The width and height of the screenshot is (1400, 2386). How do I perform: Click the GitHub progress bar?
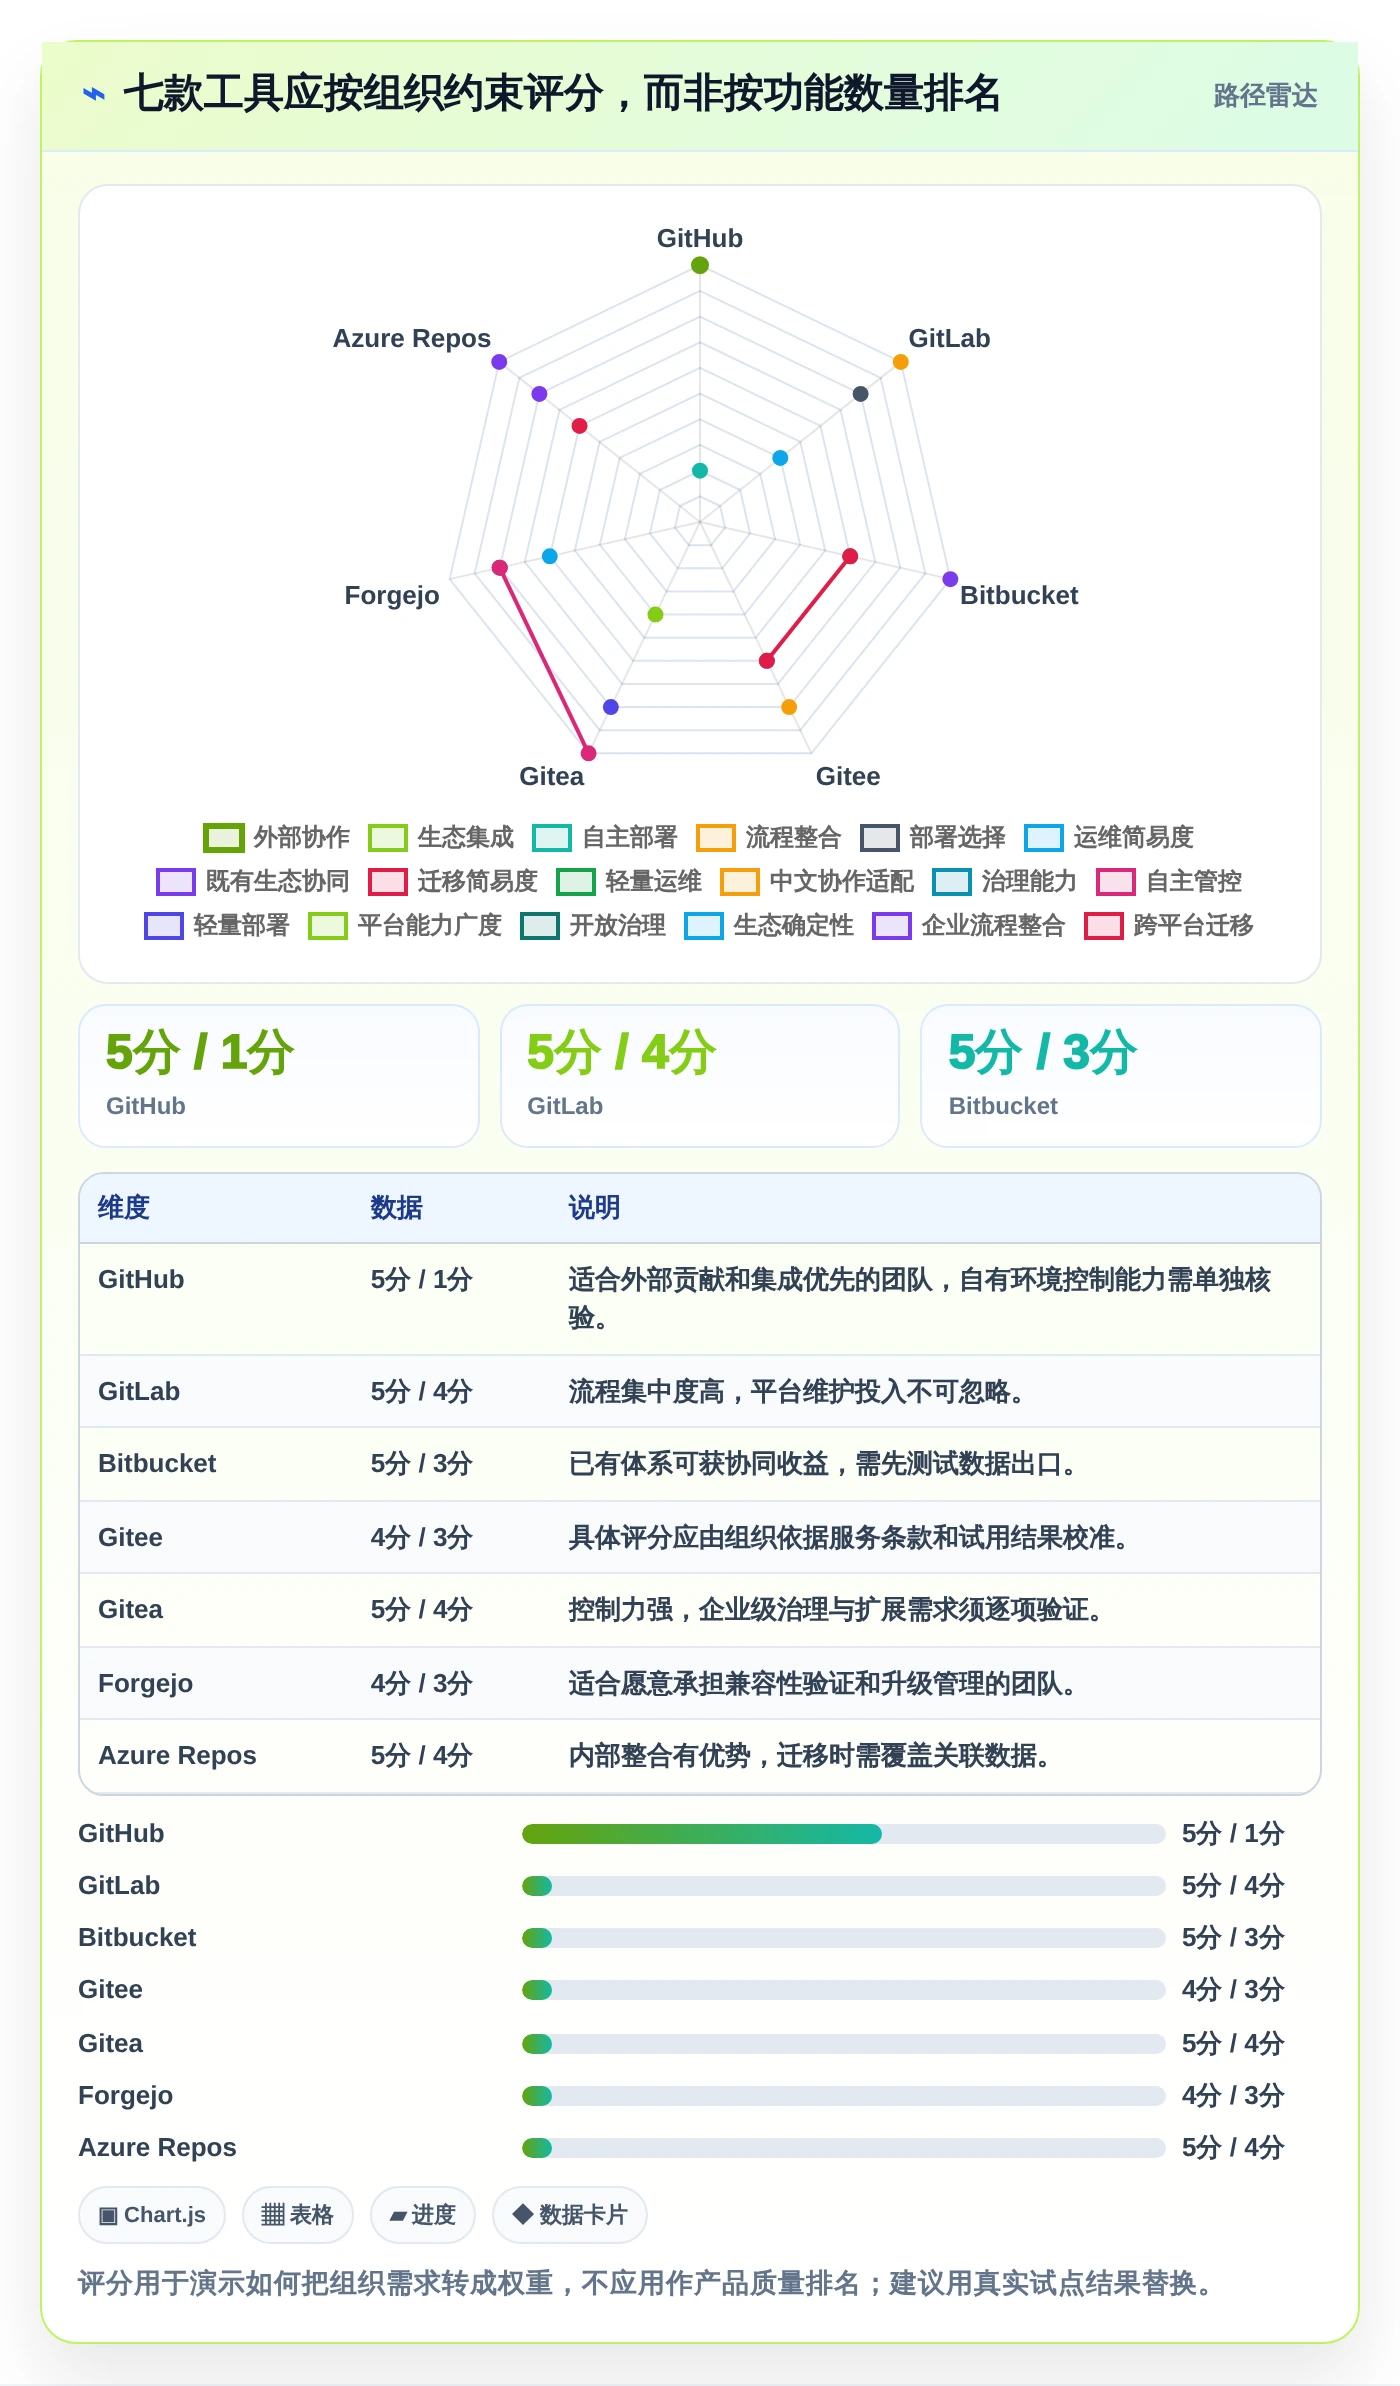pyautogui.click(x=844, y=1834)
